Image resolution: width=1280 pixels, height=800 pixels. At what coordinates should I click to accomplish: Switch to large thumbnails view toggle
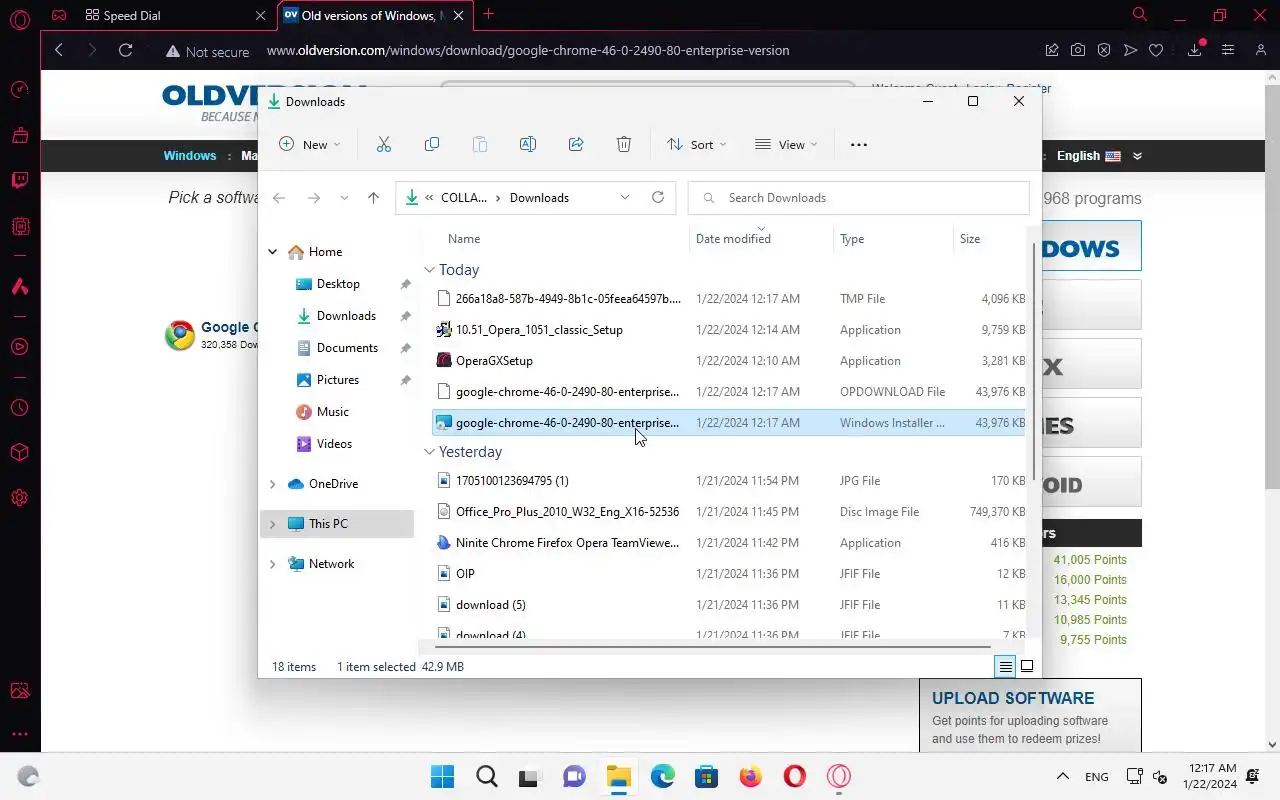1027,666
